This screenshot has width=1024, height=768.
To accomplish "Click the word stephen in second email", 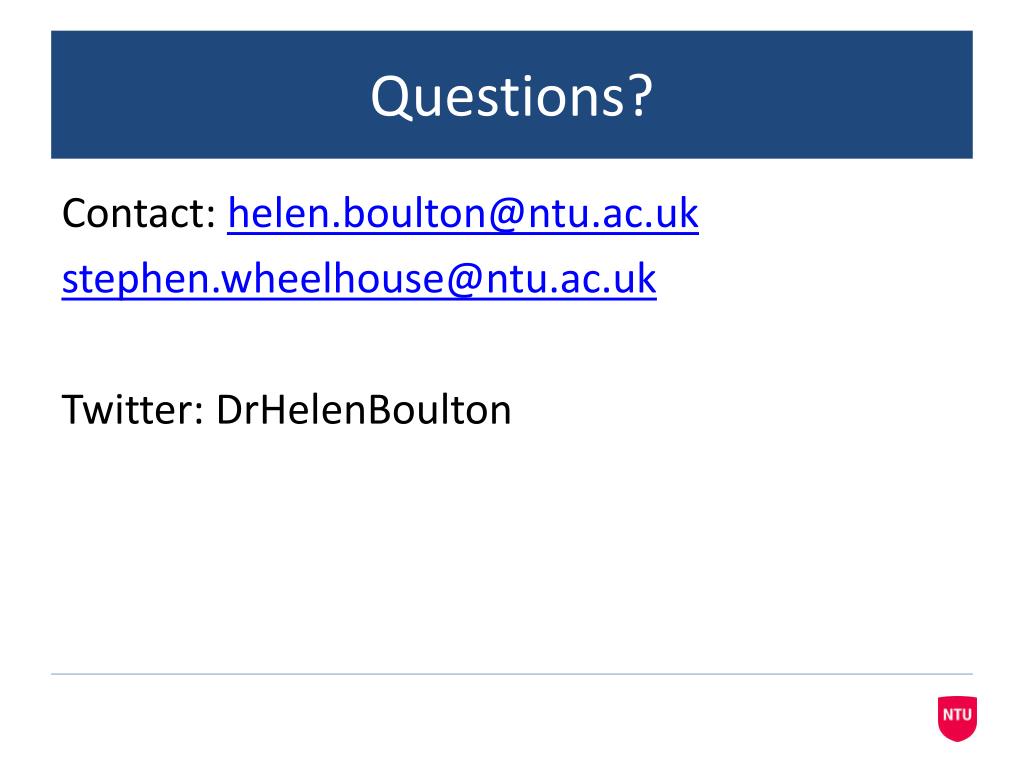I will point(136,280).
